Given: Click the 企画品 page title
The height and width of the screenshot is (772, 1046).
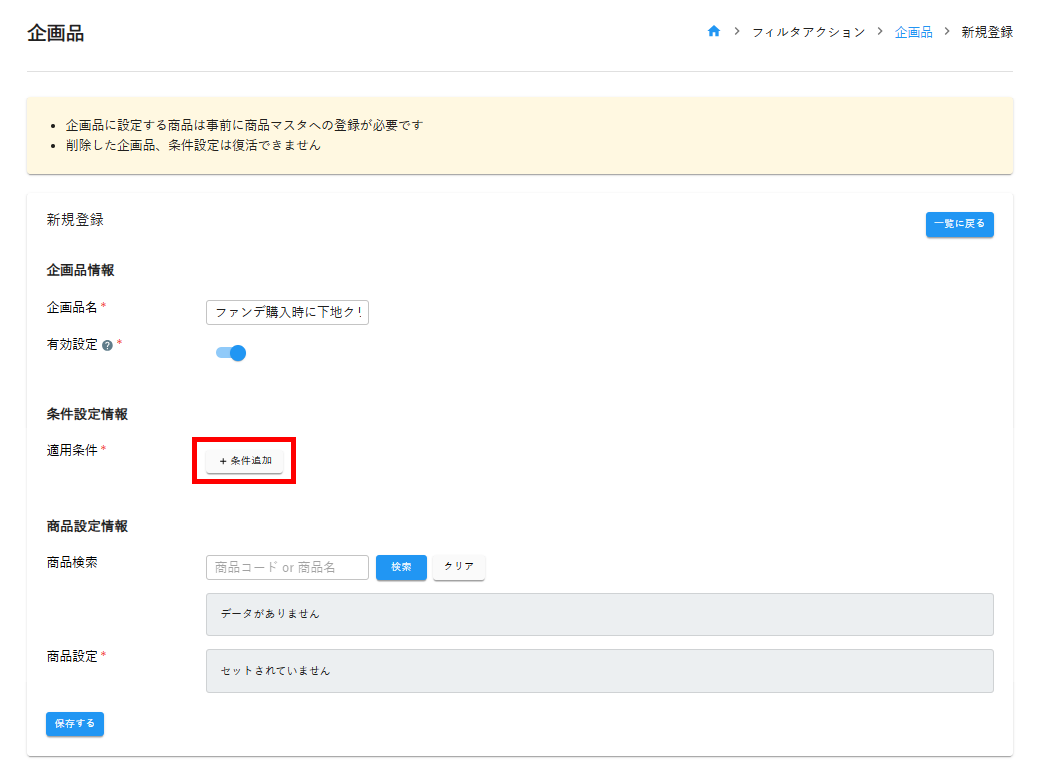Looking at the screenshot, I should pyautogui.click(x=56, y=33).
